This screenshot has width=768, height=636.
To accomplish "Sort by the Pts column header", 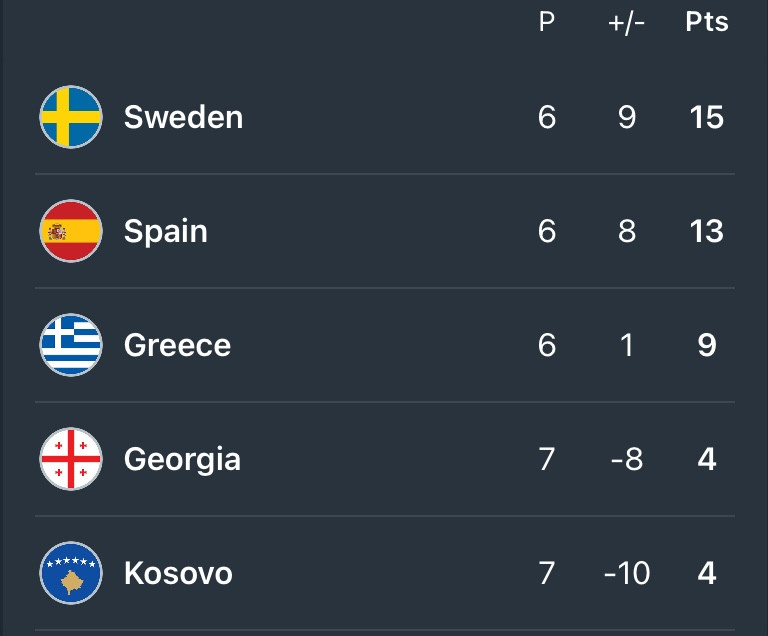I will point(707,22).
